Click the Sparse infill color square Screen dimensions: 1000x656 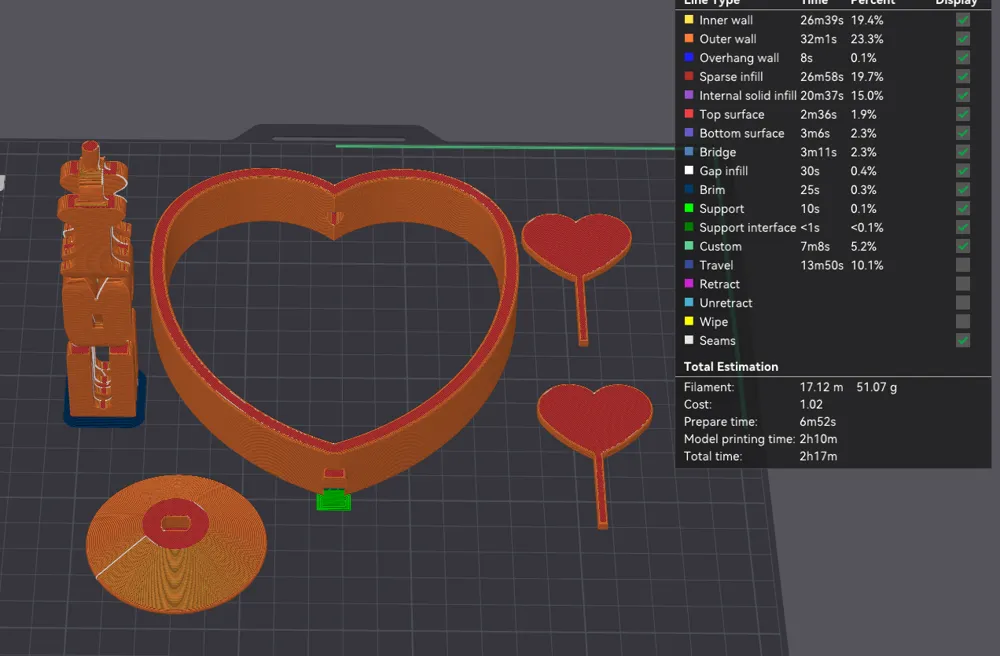[689, 77]
